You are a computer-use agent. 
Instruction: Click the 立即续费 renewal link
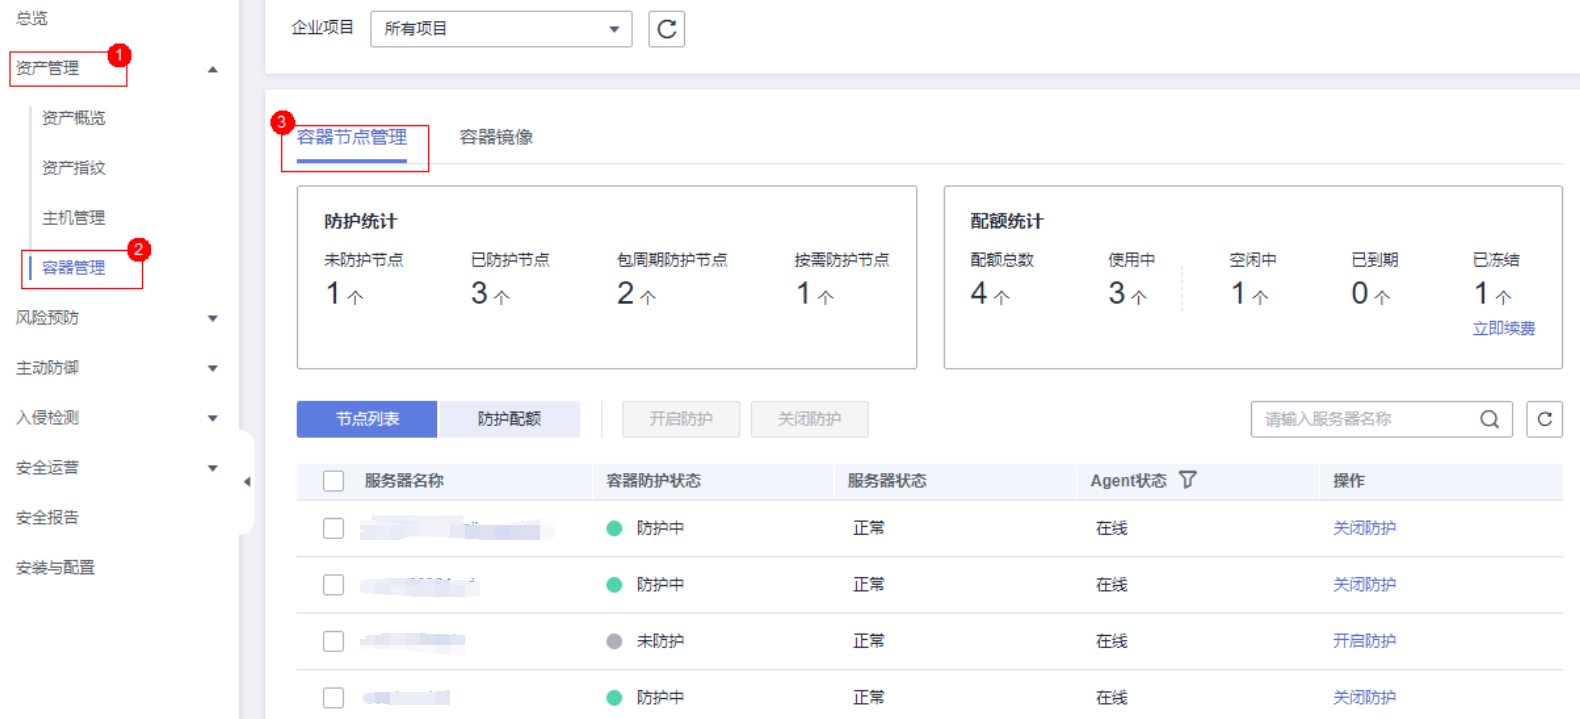(x=1503, y=328)
